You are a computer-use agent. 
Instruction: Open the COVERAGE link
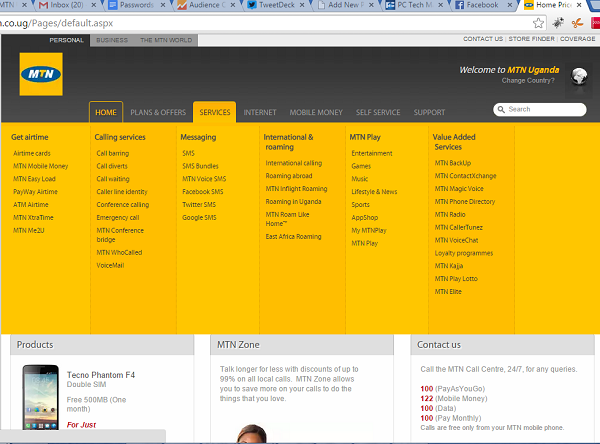click(577, 39)
